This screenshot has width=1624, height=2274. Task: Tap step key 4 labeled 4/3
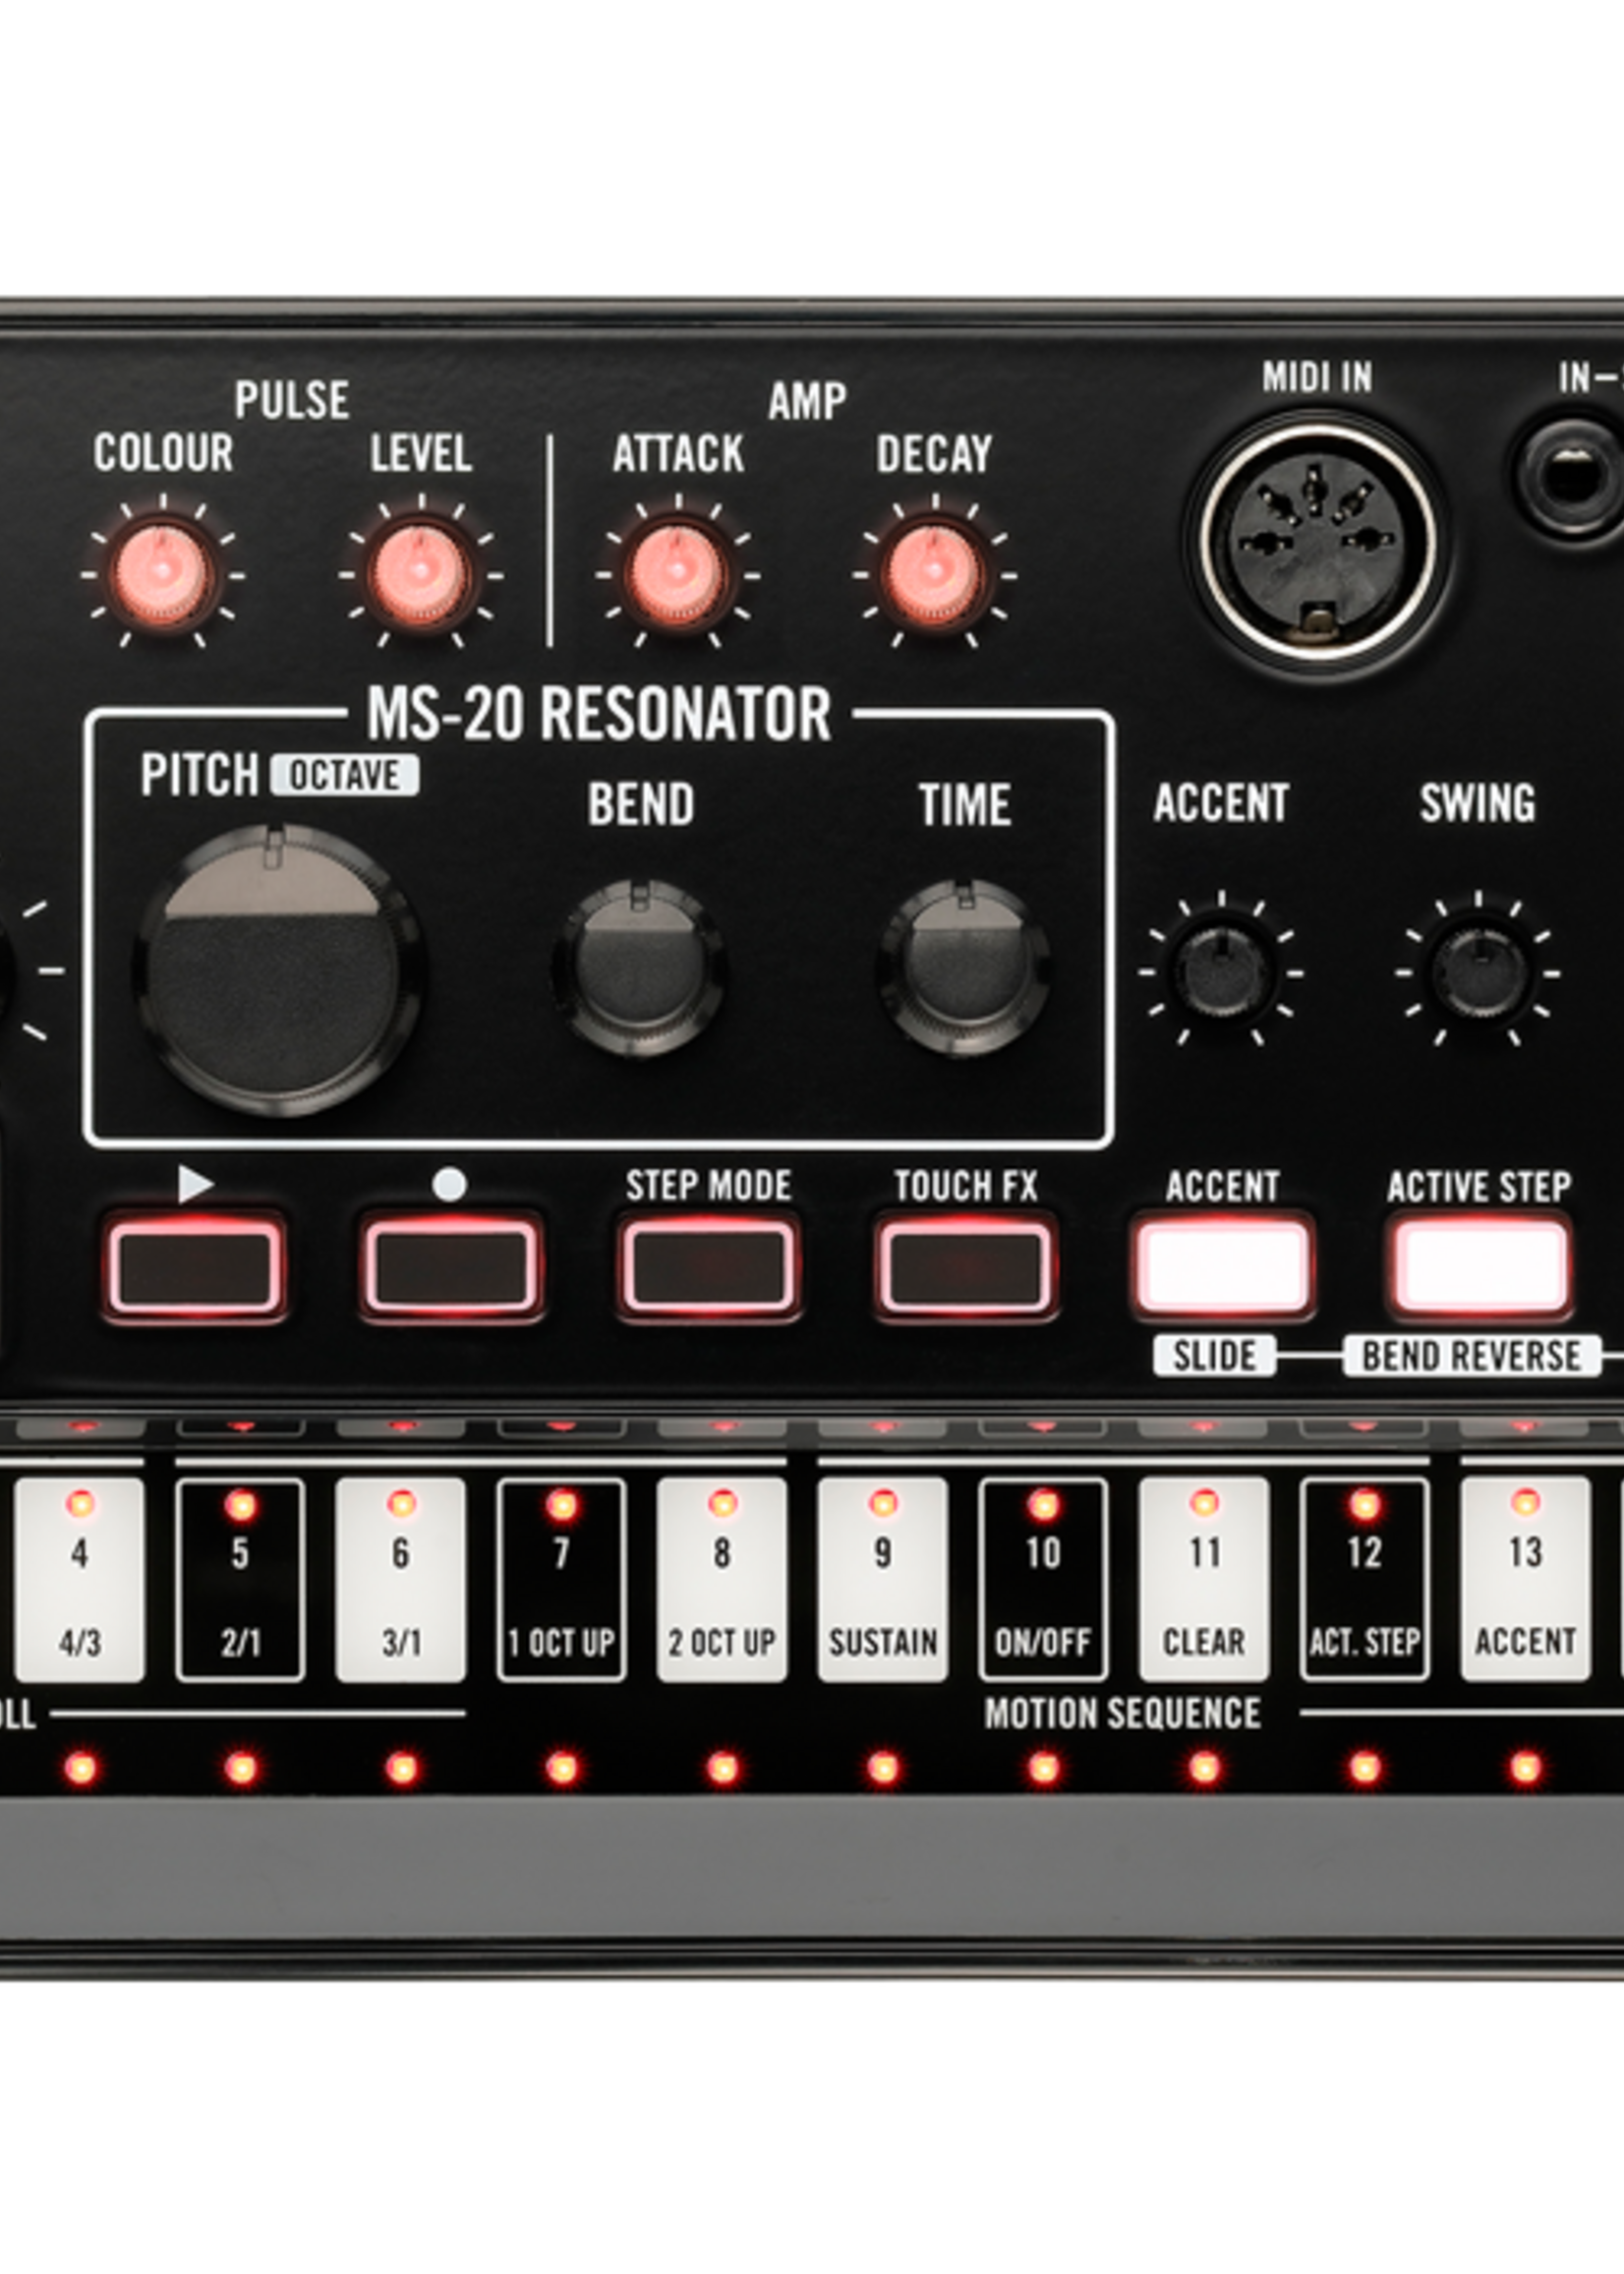pos(80,1580)
